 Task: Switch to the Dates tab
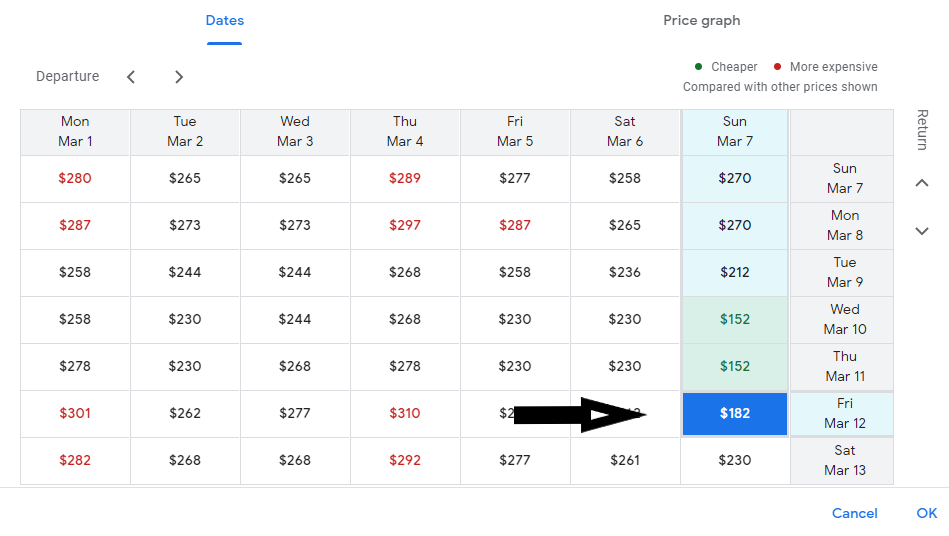(225, 21)
